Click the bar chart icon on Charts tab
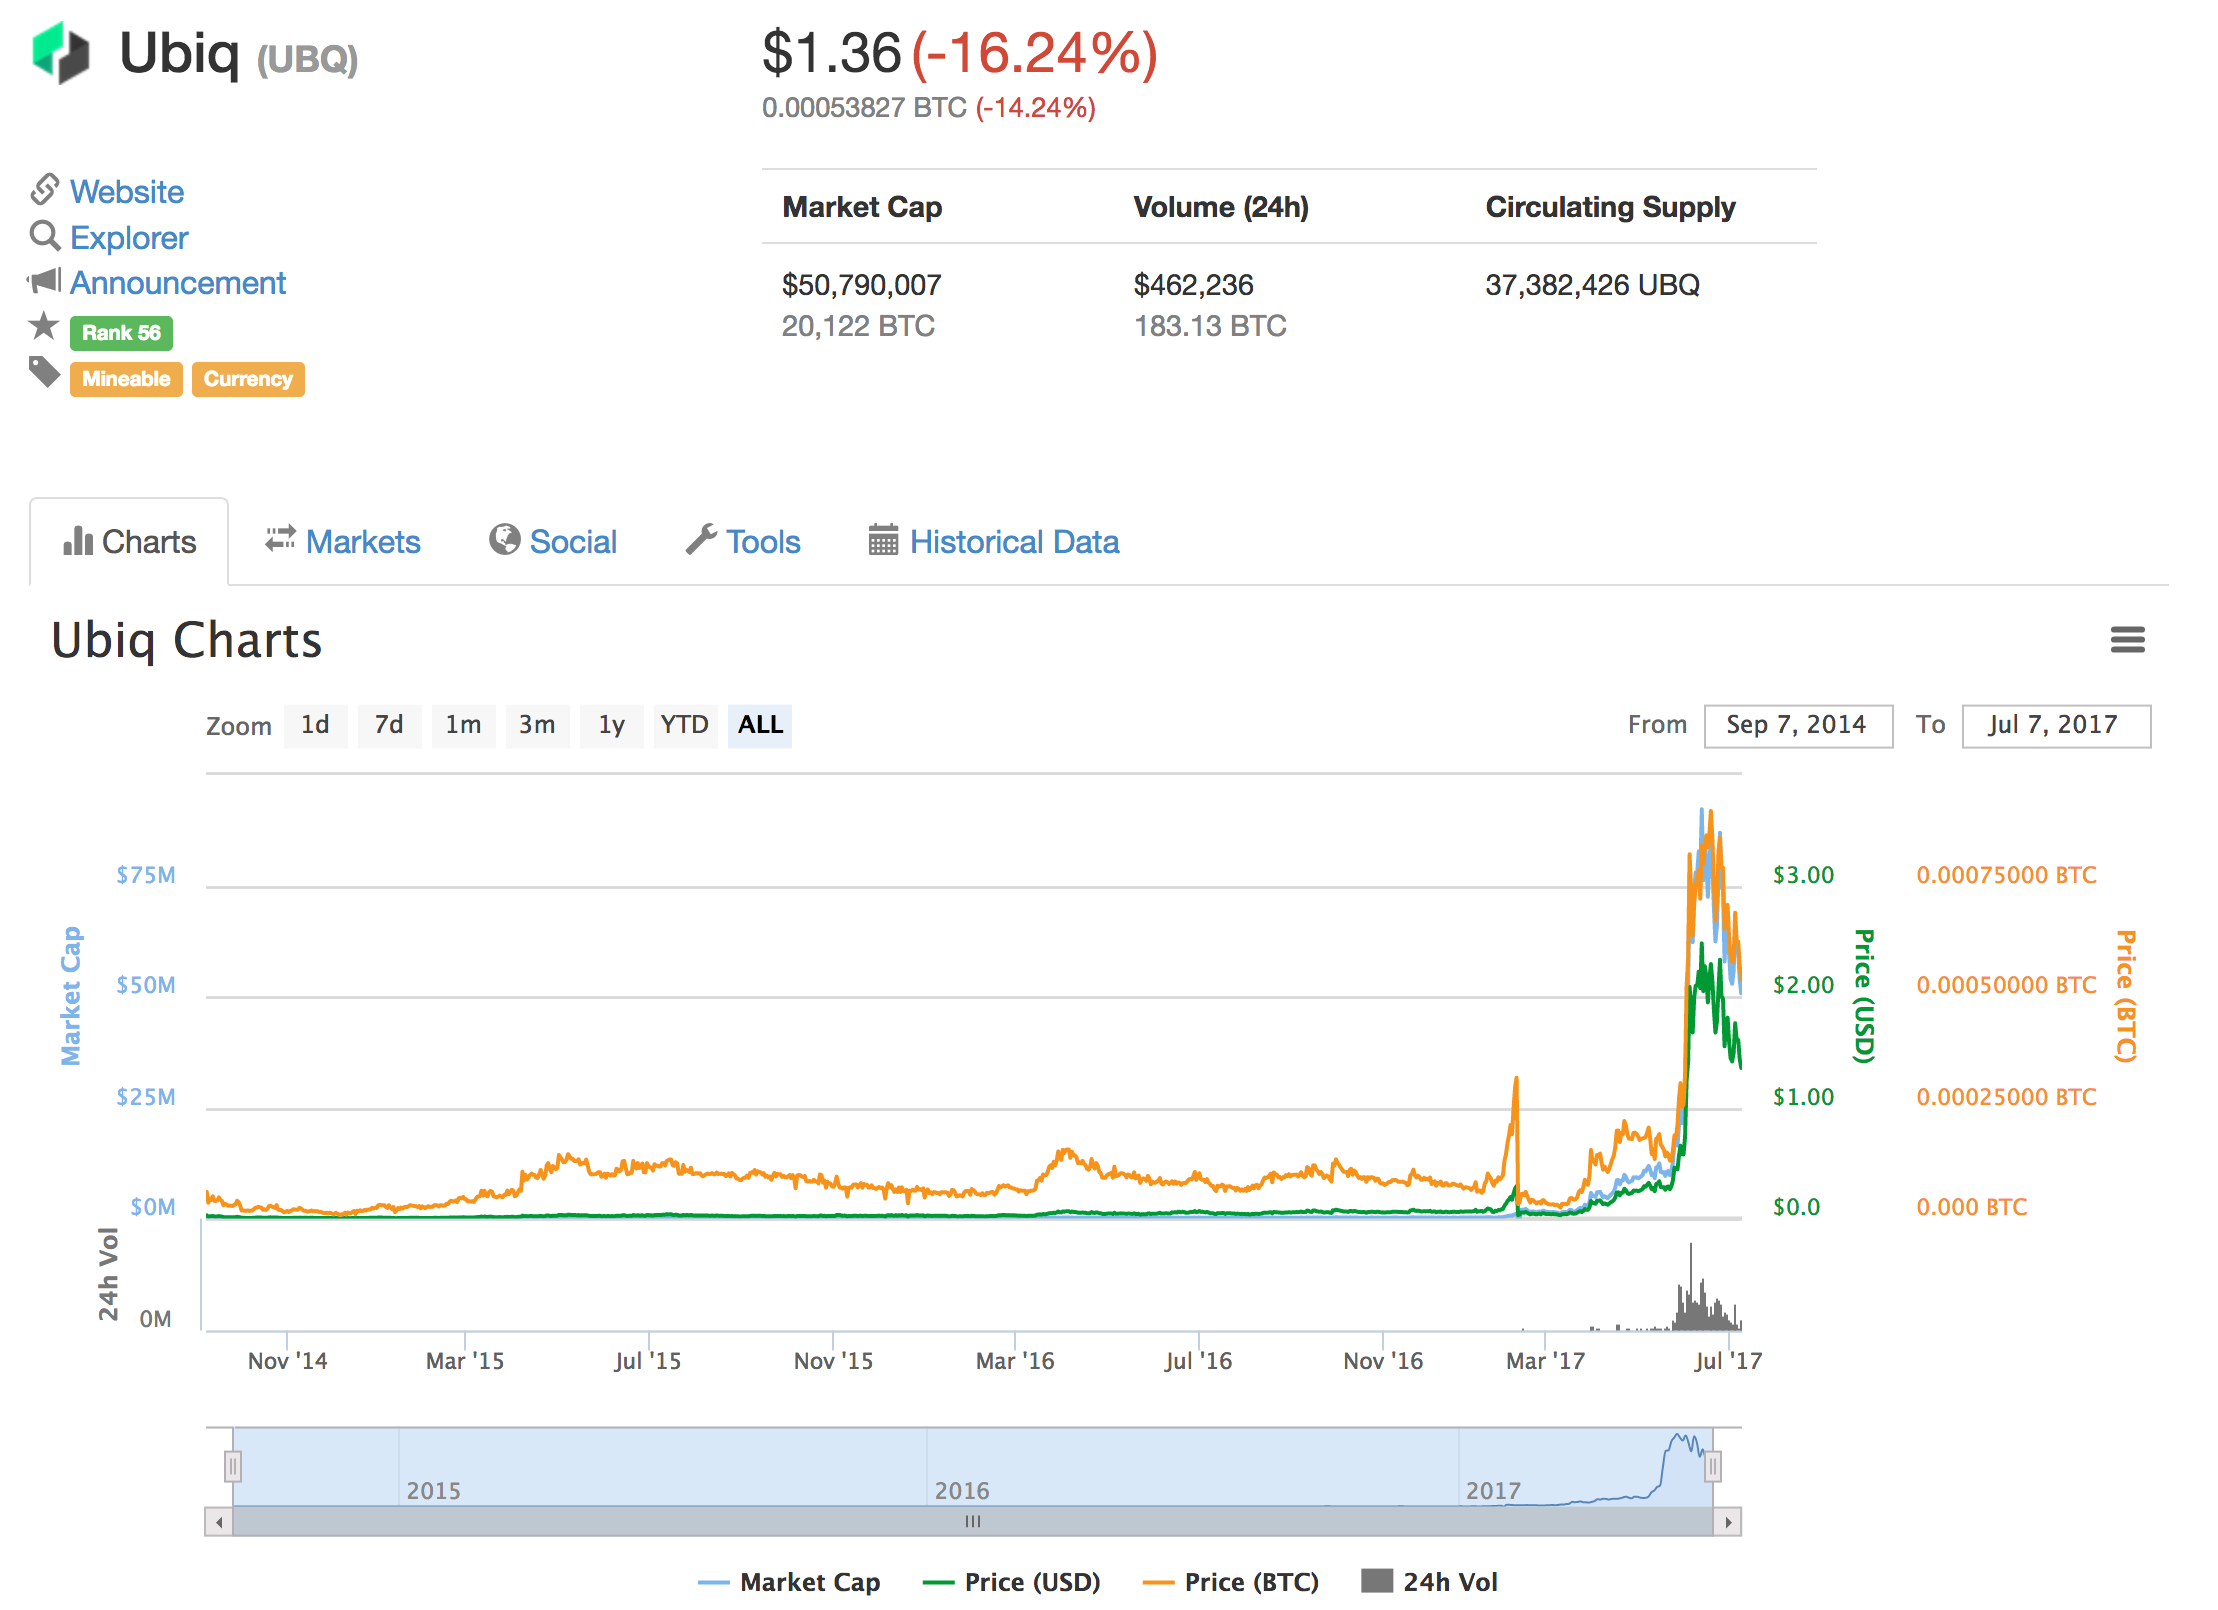This screenshot has width=2218, height=1610. (78, 541)
